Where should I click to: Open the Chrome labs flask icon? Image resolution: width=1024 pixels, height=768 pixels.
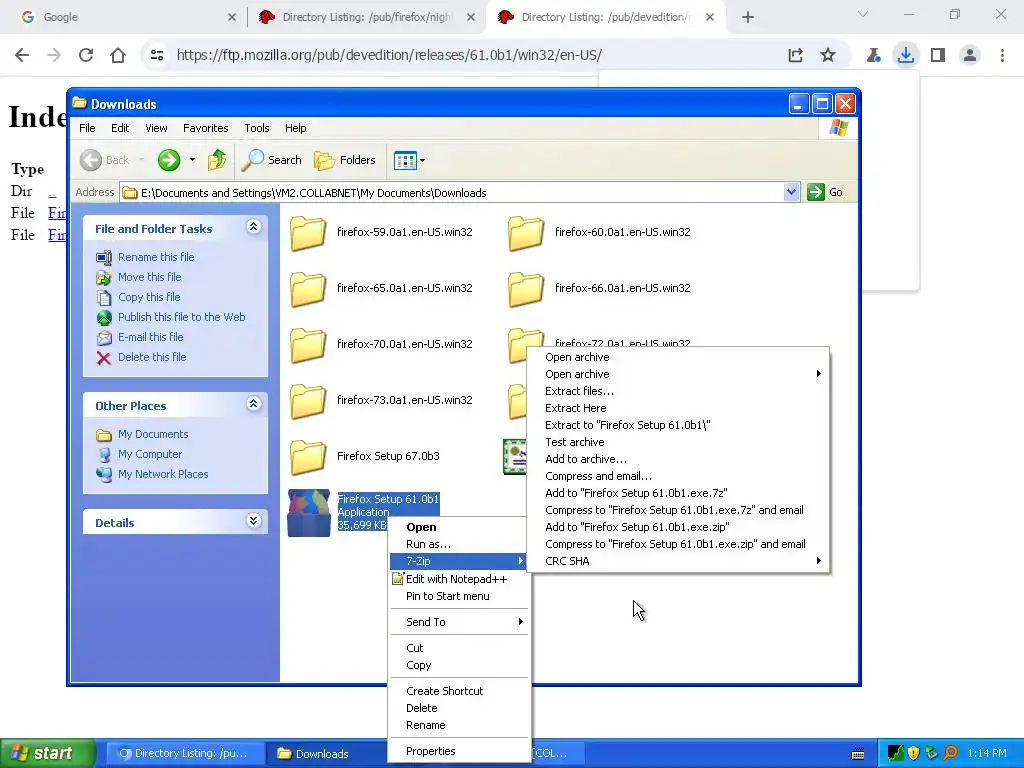click(x=873, y=55)
